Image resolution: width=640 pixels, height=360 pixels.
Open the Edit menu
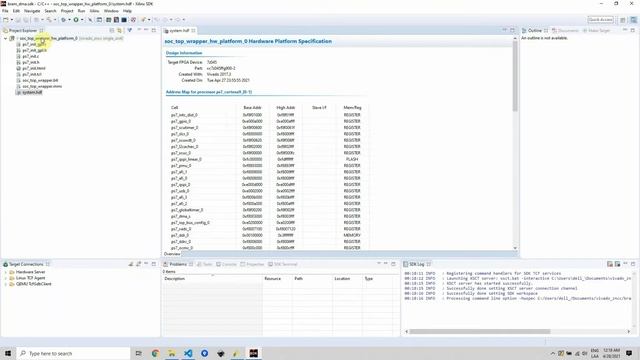(x=16, y=11)
